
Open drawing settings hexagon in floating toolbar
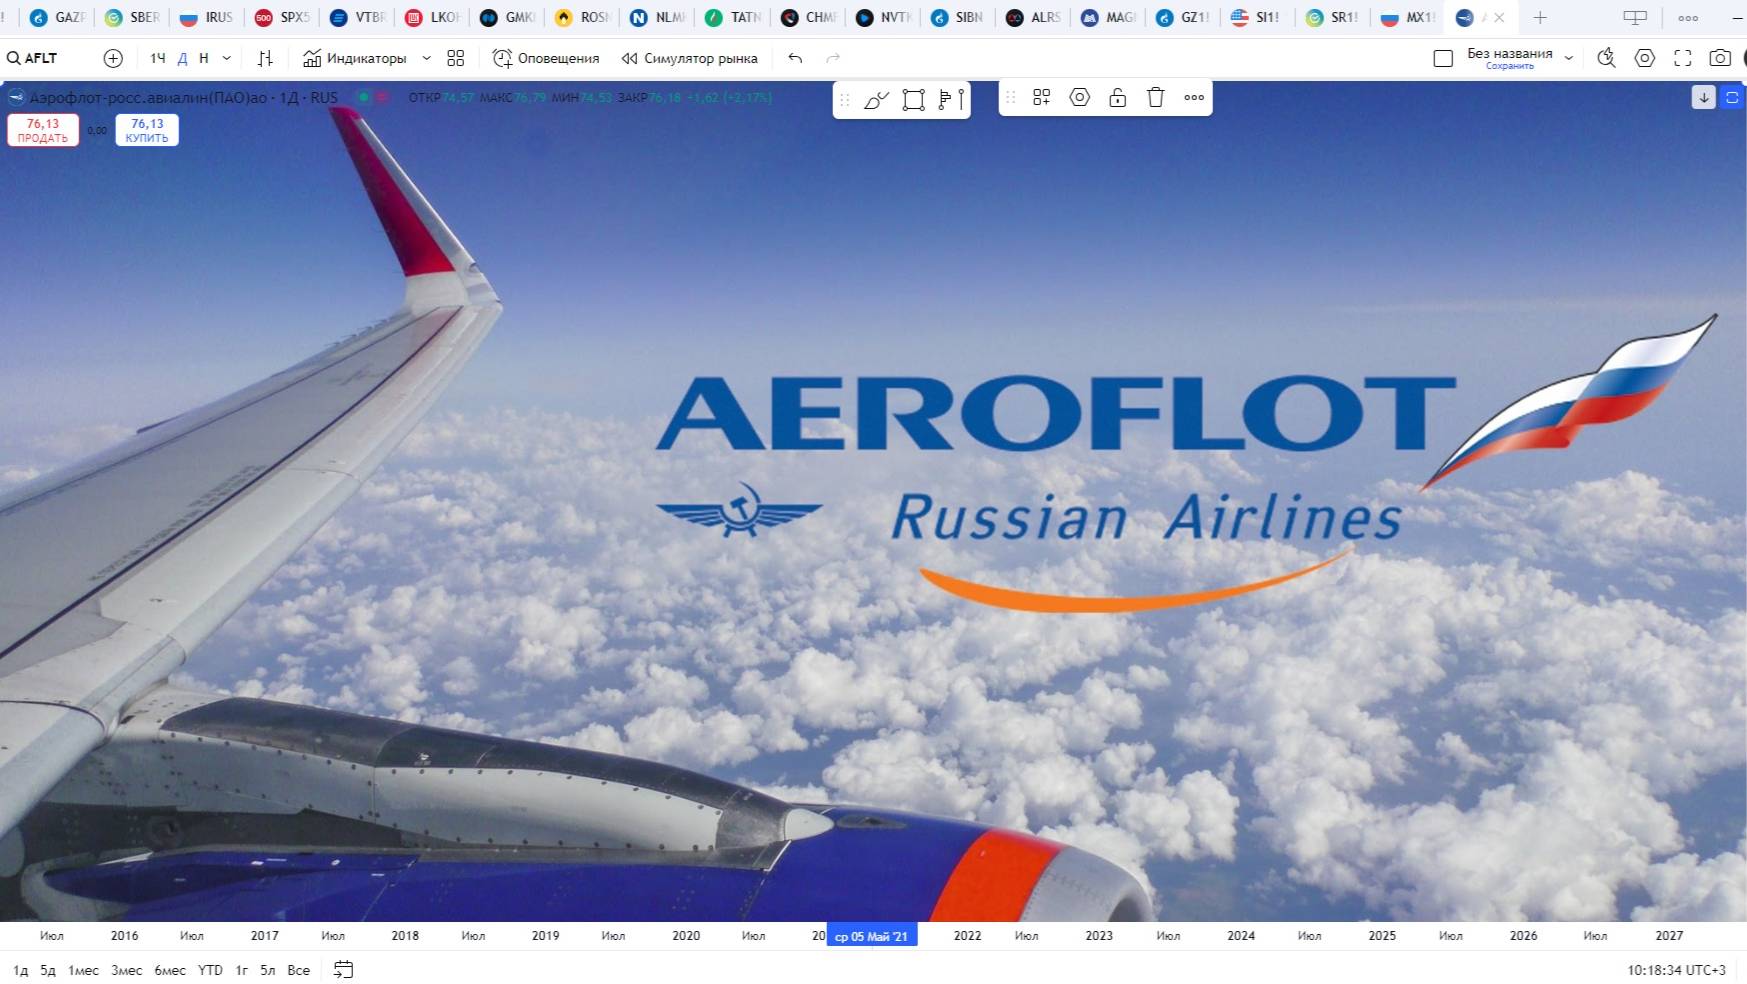pos(1080,97)
